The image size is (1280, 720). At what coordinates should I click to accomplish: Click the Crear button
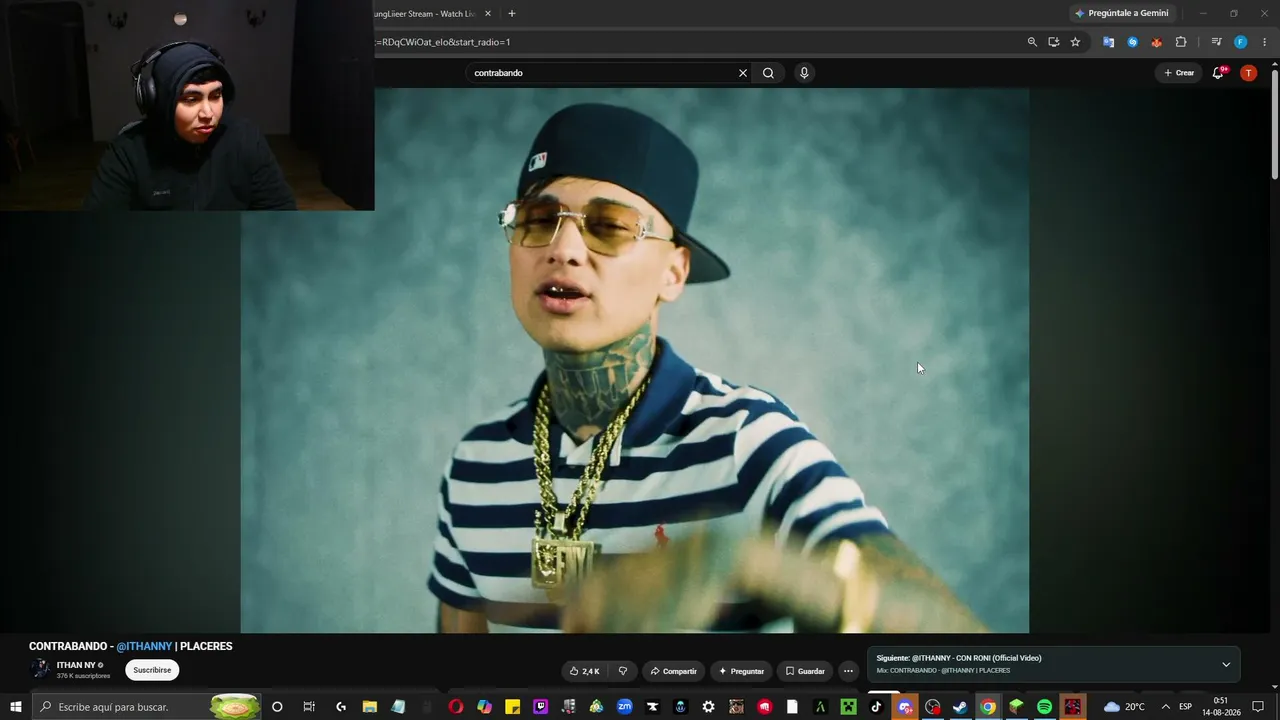[1179, 73]
